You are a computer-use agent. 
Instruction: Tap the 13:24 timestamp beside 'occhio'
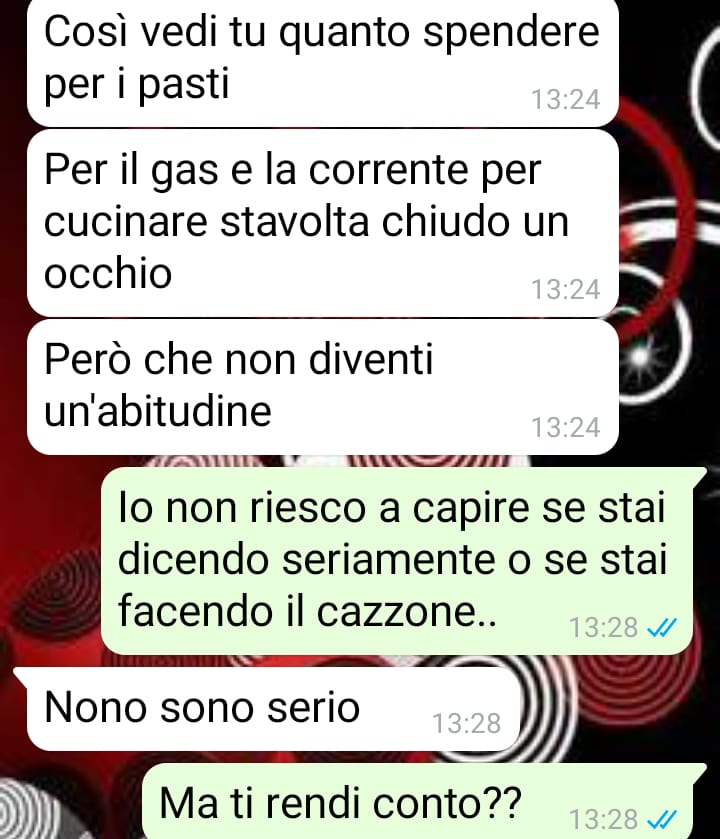(565, 289)
